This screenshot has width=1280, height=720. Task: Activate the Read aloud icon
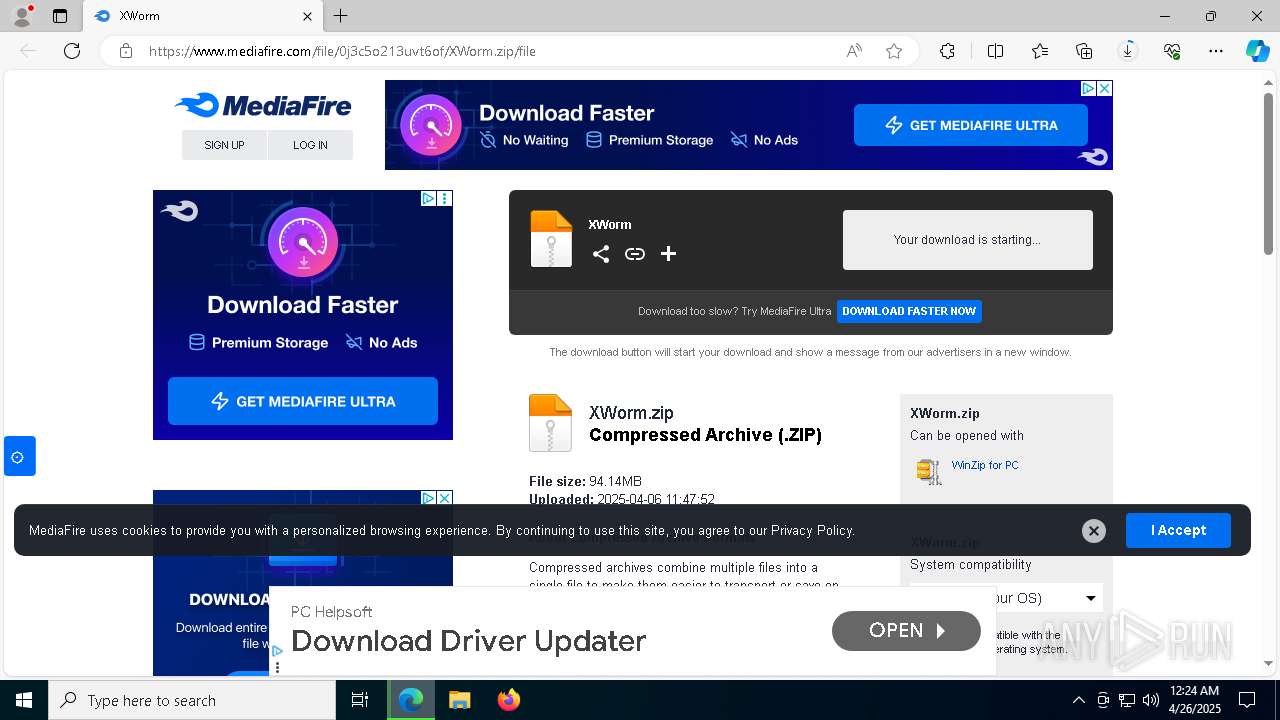[854, 51]
